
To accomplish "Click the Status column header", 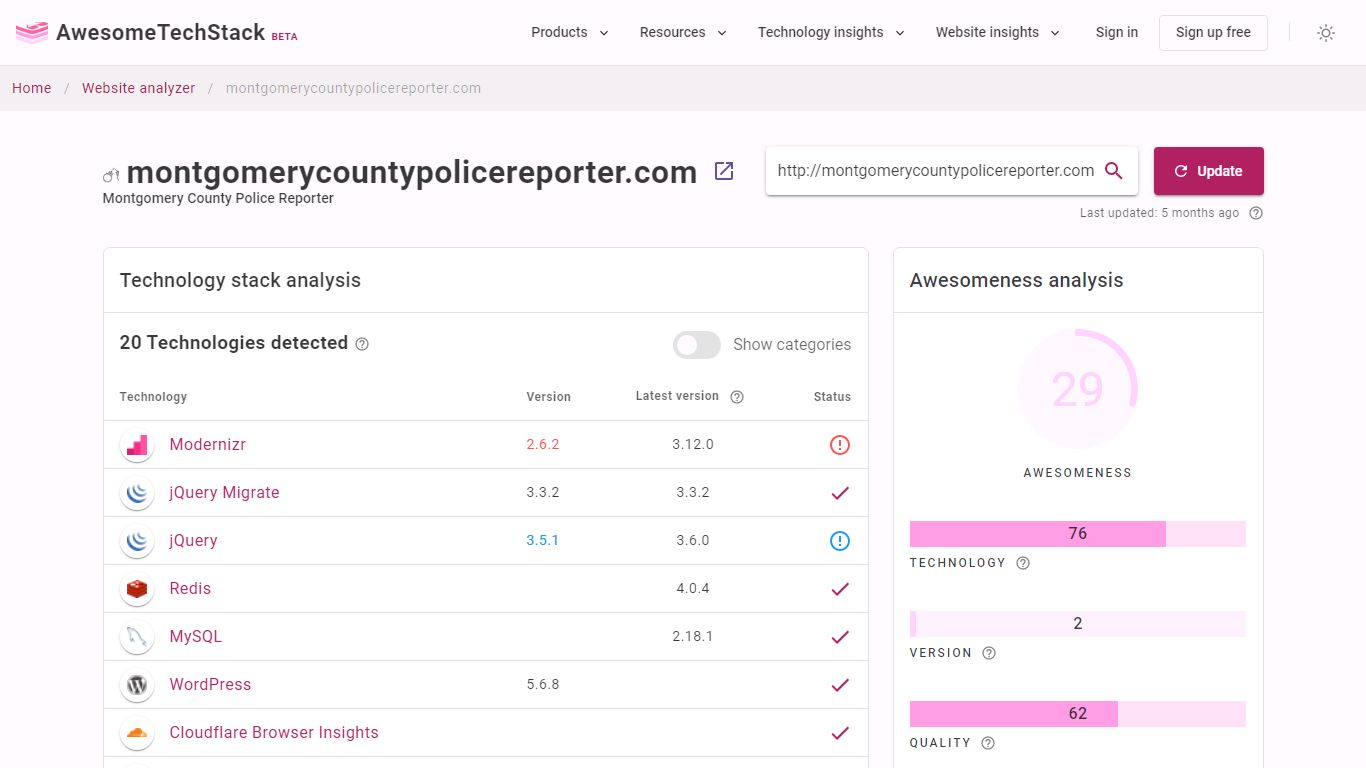I will (x=832, y=397).
